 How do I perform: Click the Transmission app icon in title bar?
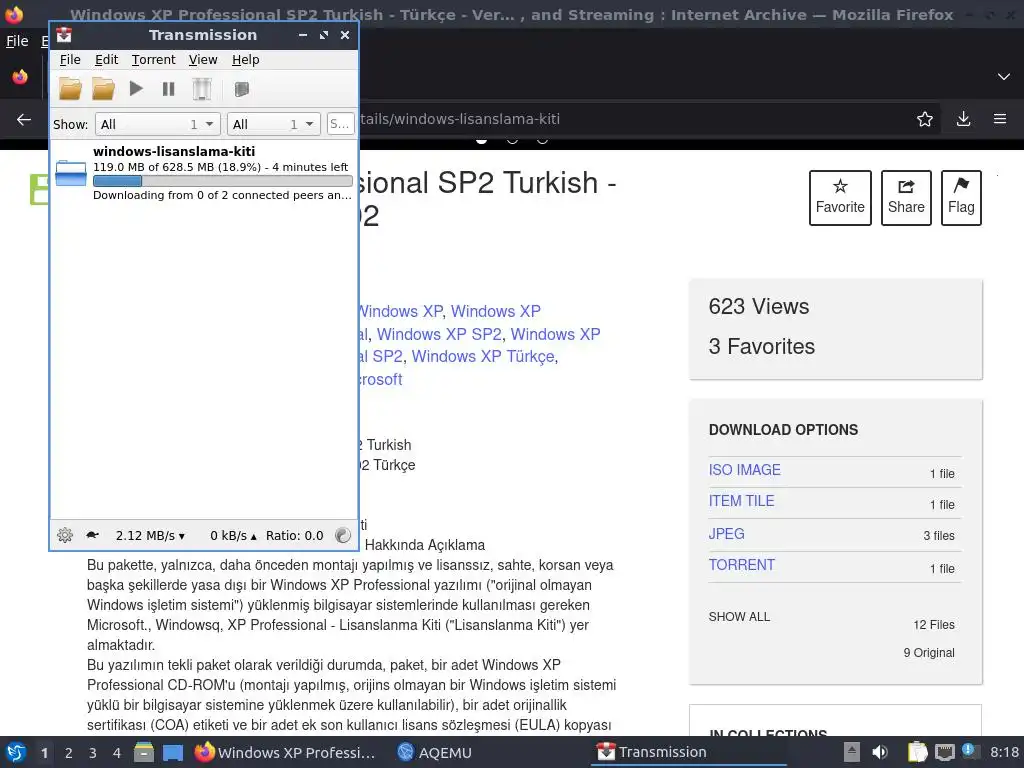(x=64, y=35)
